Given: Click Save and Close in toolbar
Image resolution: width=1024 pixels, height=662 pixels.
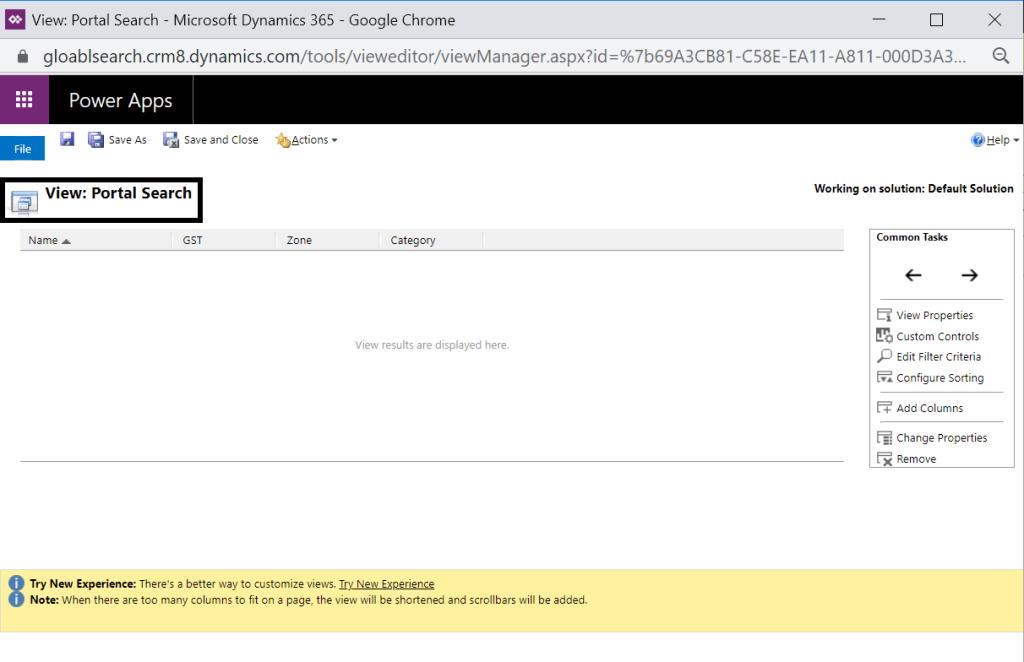Looking at the screenshot, I should point(211,140).
